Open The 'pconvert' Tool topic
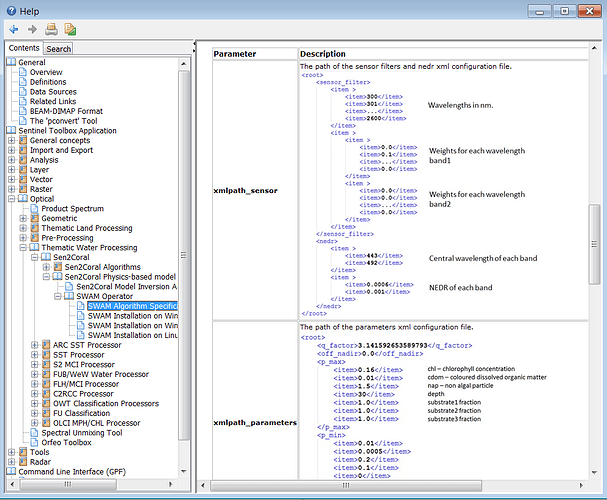 tap(63, 121)
